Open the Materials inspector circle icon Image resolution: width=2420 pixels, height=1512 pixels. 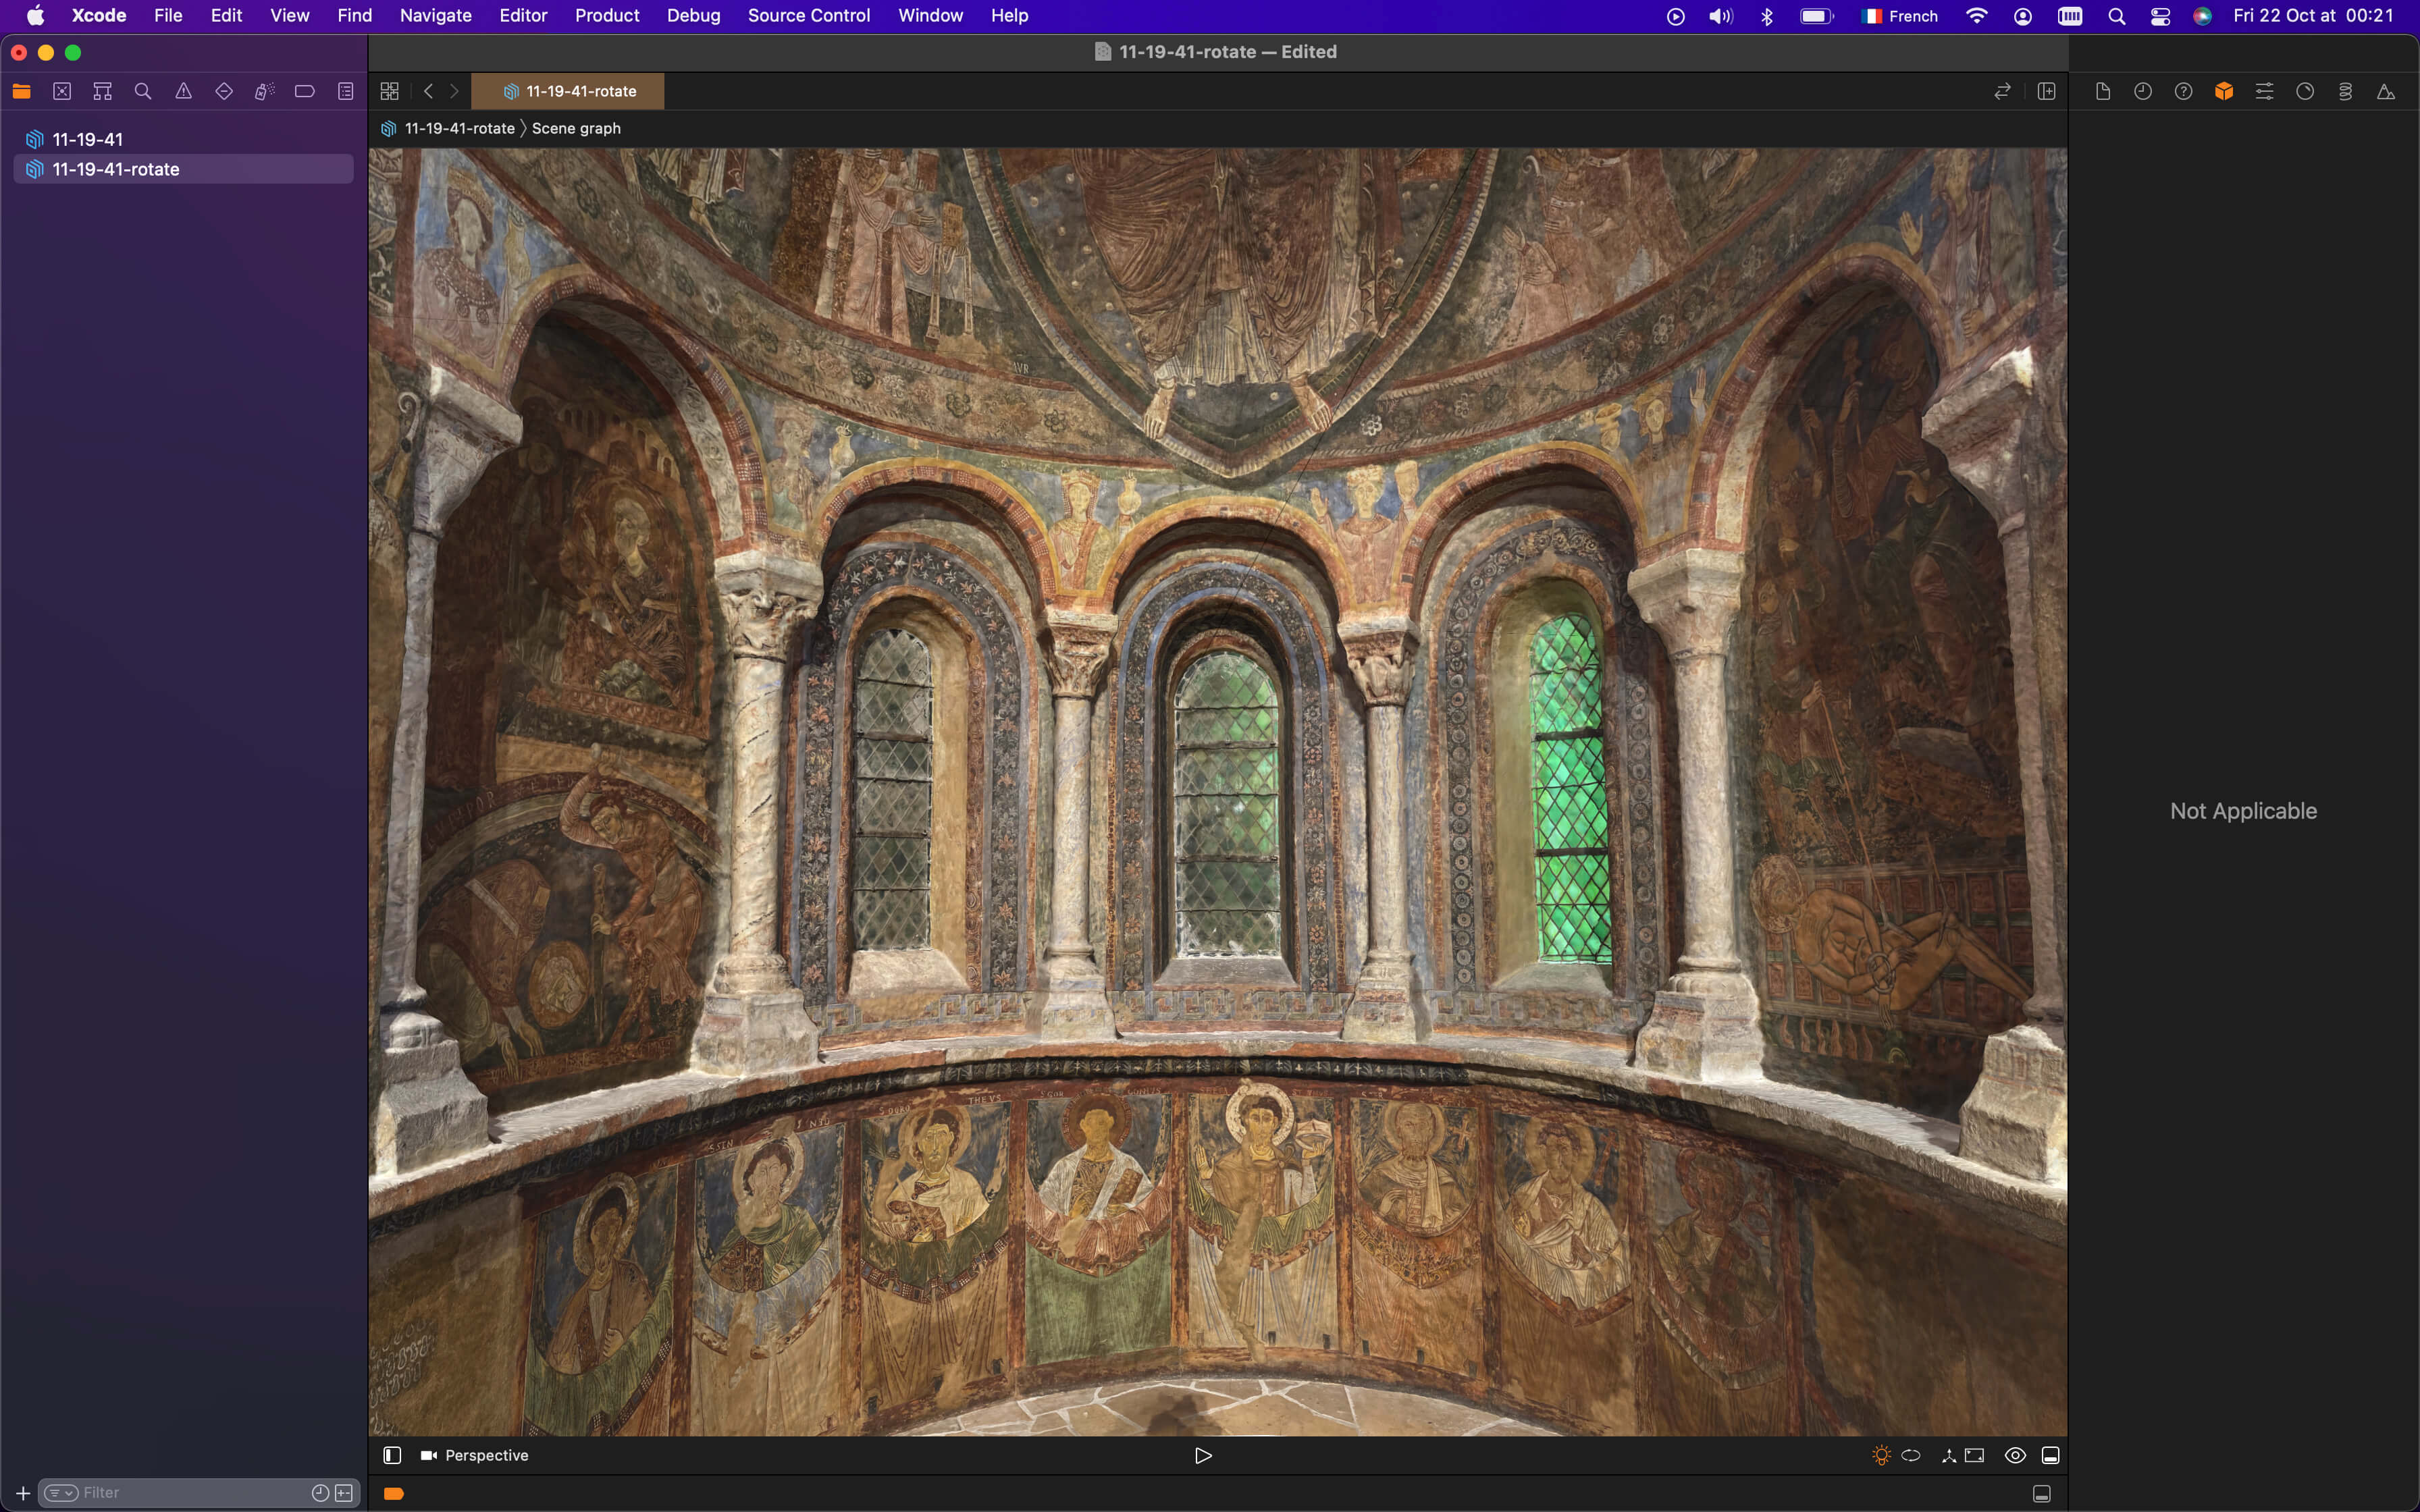click(x=2305, y=92)
